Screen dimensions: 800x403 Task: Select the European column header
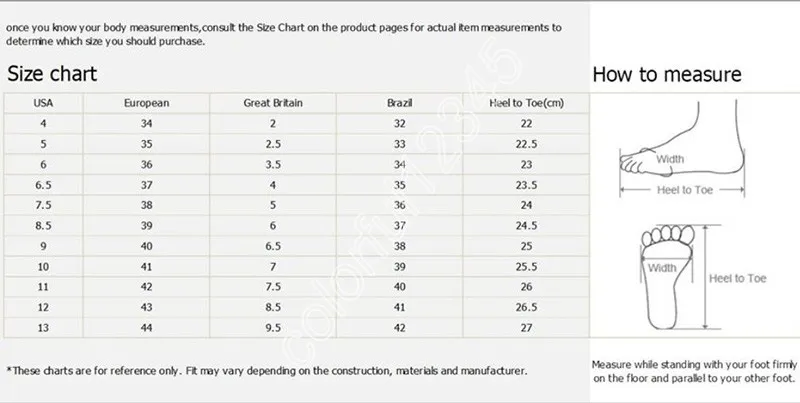pyautogui.click(x=146, y=103)
